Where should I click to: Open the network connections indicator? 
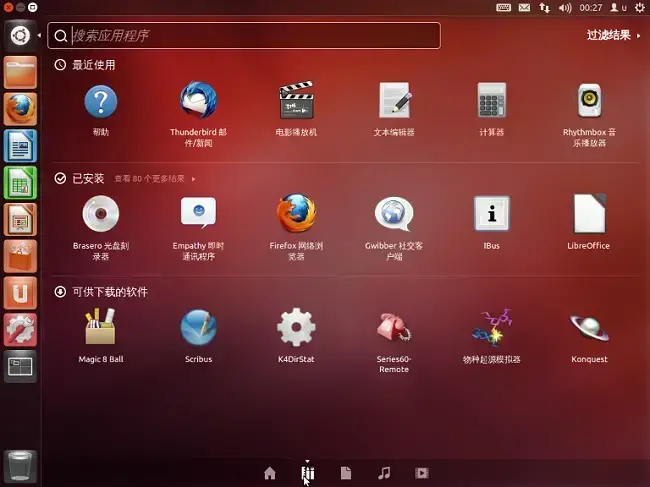(544, 7)
